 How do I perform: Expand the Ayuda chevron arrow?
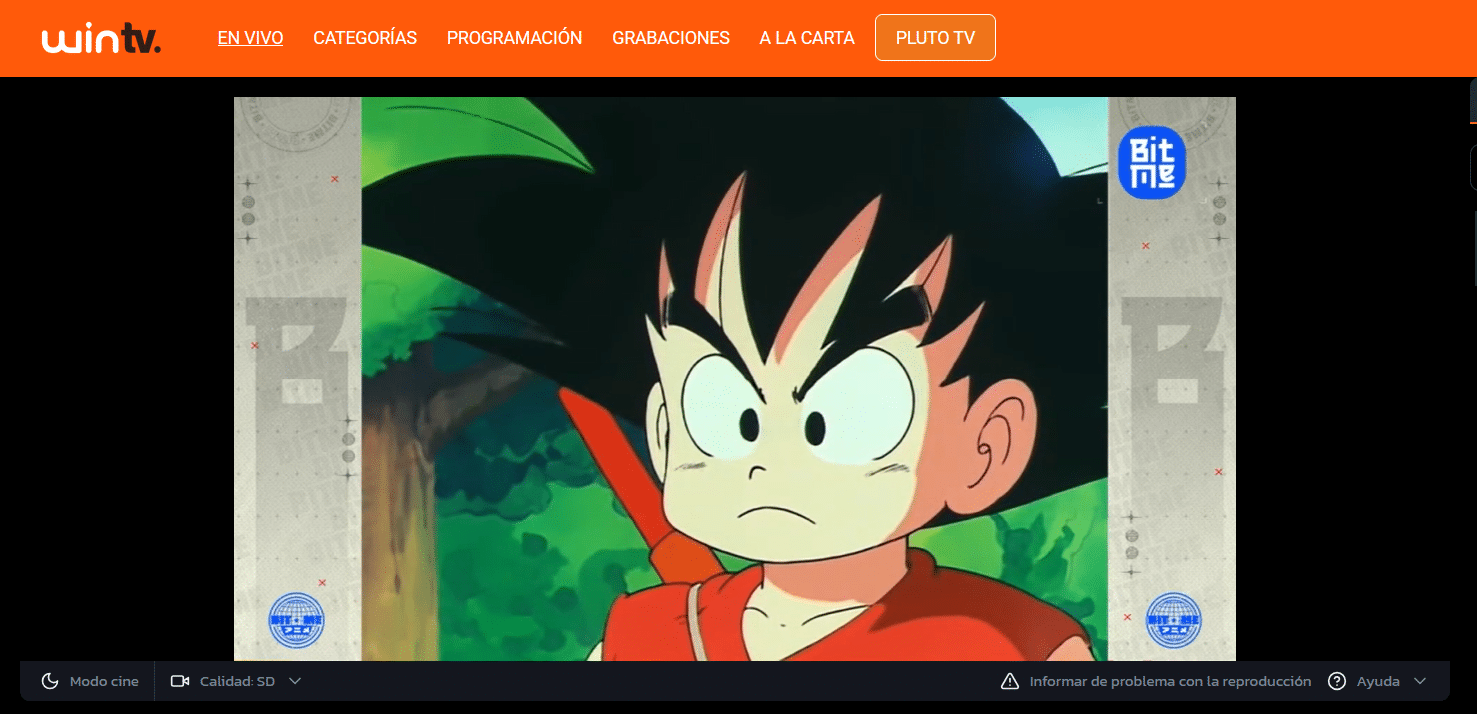pos(1420,681)
